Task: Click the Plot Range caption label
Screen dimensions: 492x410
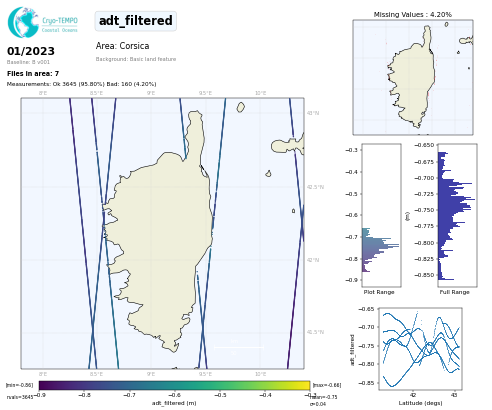Action: (379, 292)
